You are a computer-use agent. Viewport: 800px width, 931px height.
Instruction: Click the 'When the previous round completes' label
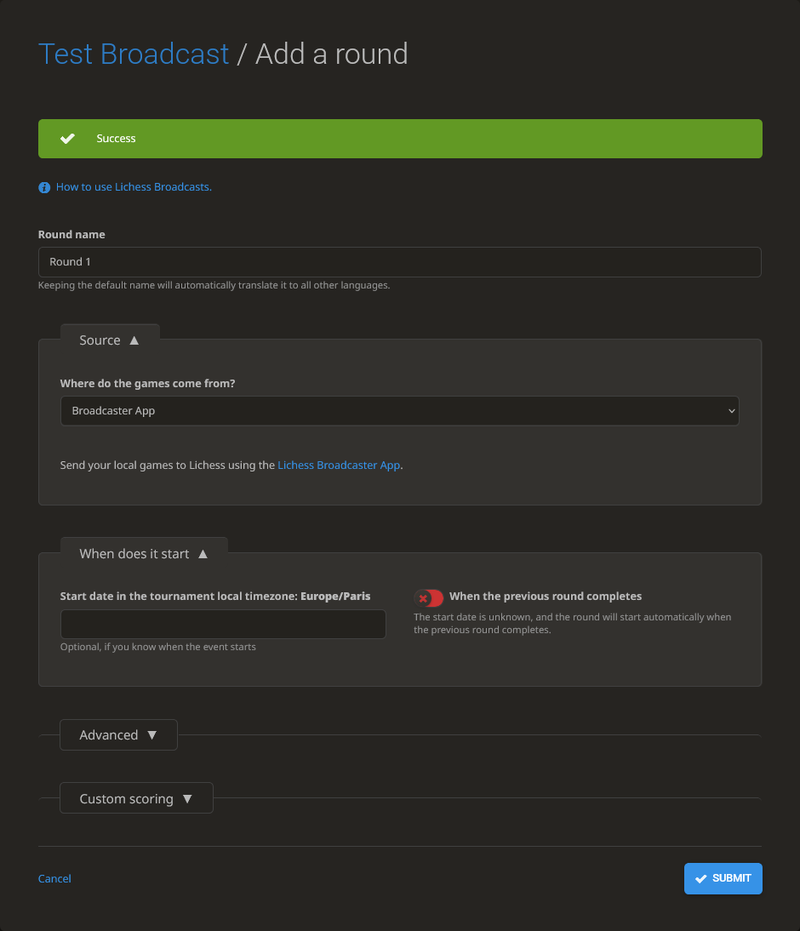545,597
